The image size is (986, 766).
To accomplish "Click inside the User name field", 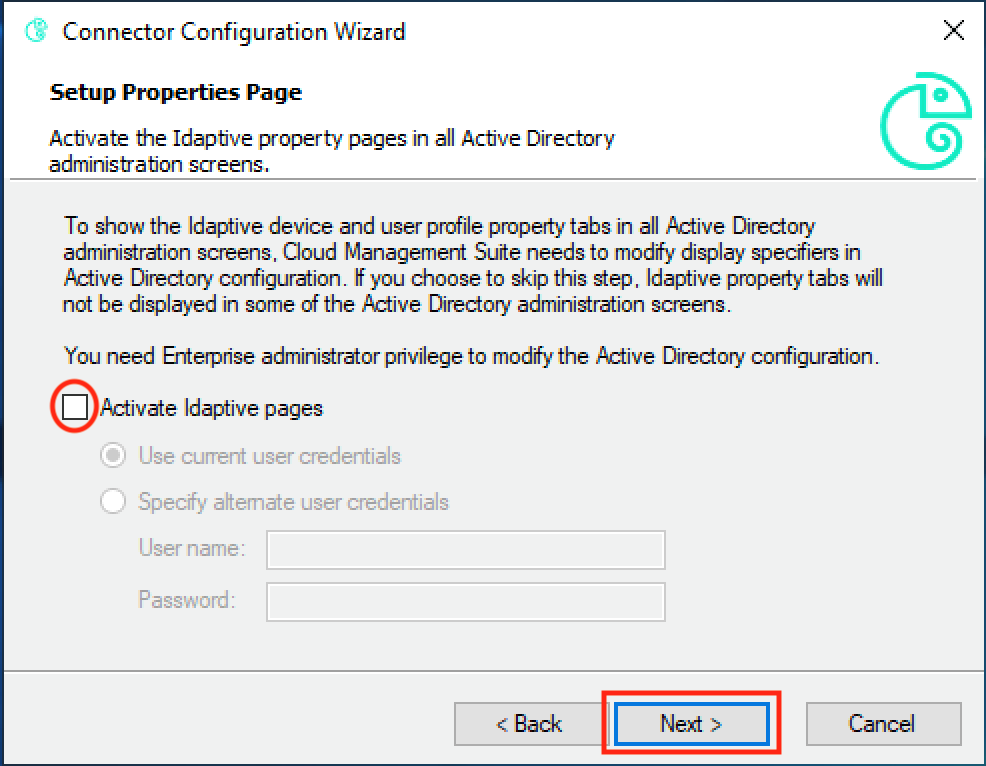I will click(465, 549).
